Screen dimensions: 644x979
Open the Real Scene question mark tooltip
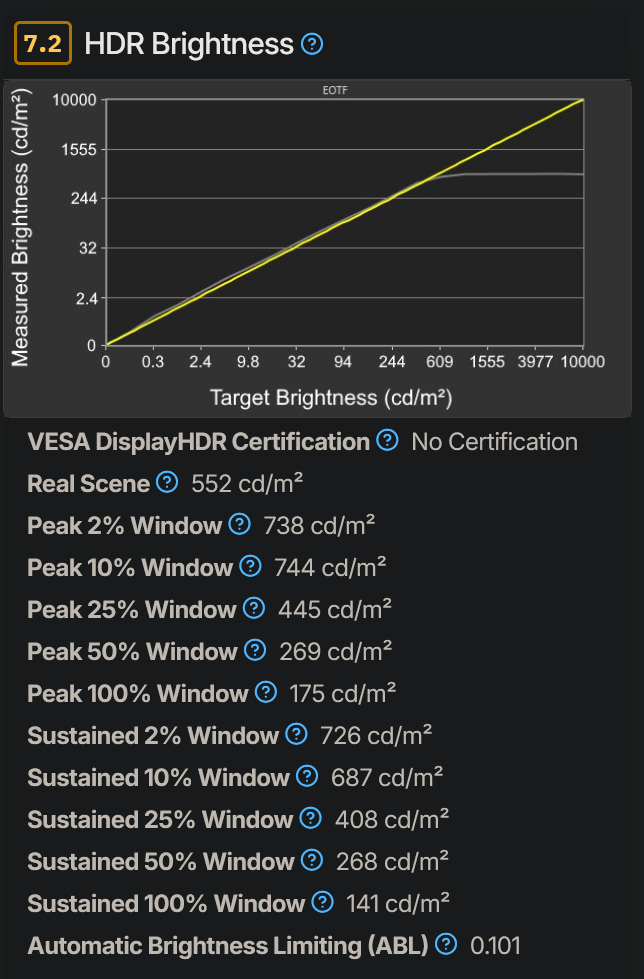click(x=165, y=483)
